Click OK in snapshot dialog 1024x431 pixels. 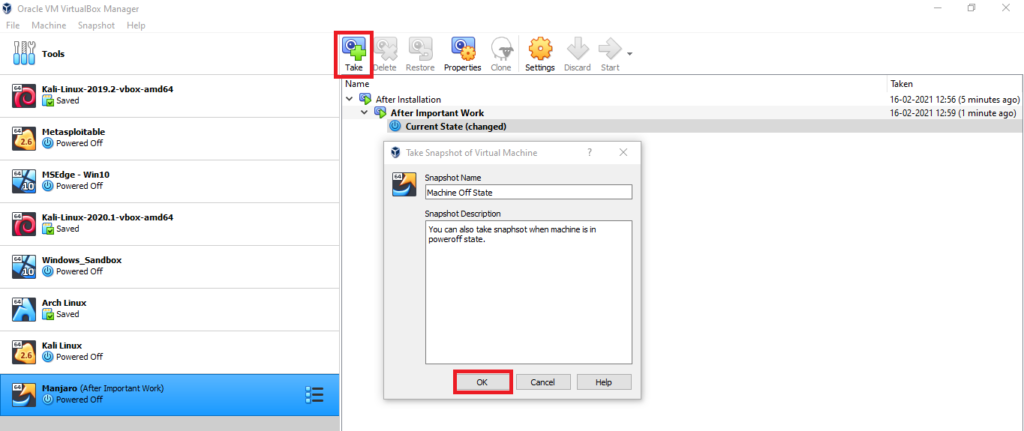481,382
